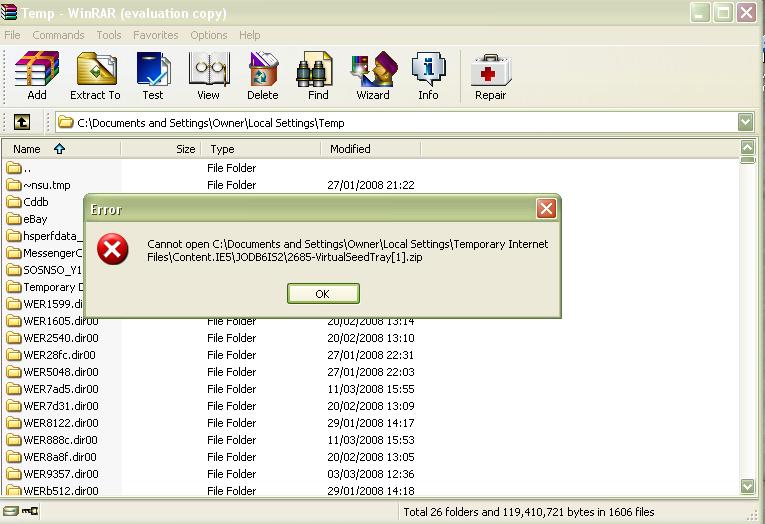765x524 pixels.
Task: Click the scrollbar thumb at top
Action: [x=747, y=160]
